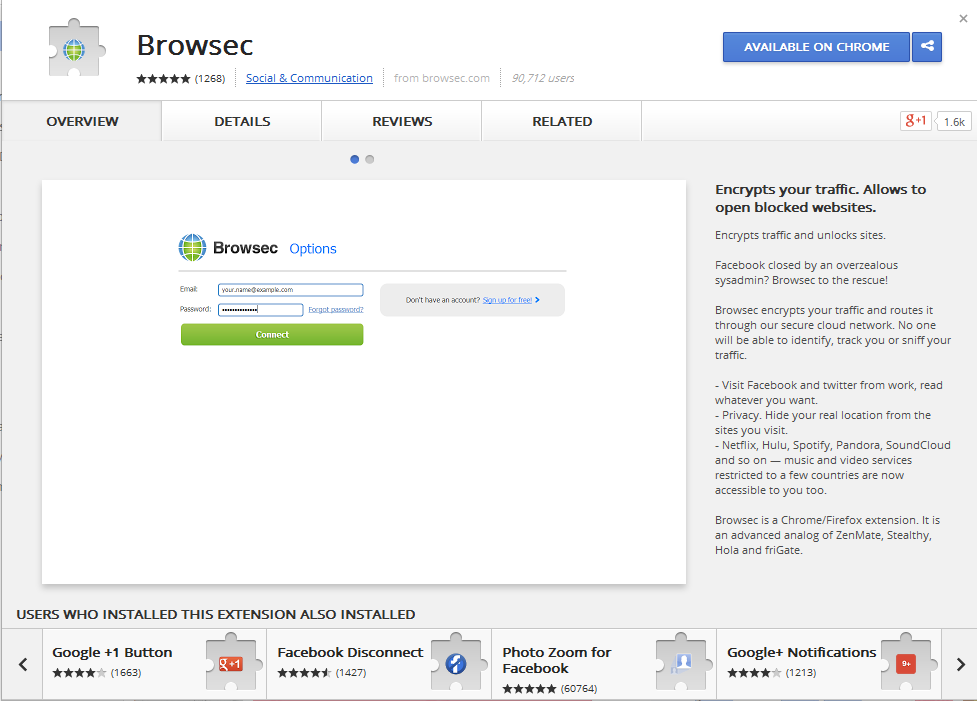Image resolution: width=977 pixels, height=701 pixels.
Task: Click the Sign up for free link
Action: 507,300
